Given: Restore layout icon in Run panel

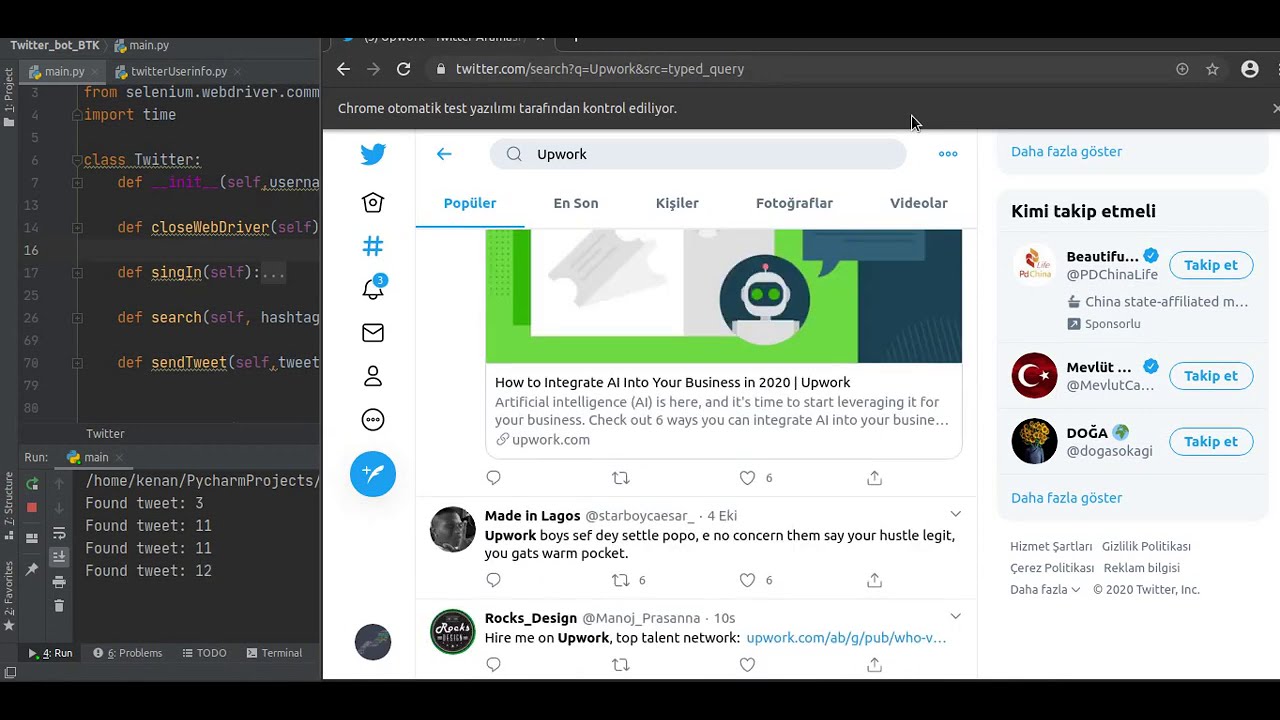Looking at the screenshot, I should [32, 538].
